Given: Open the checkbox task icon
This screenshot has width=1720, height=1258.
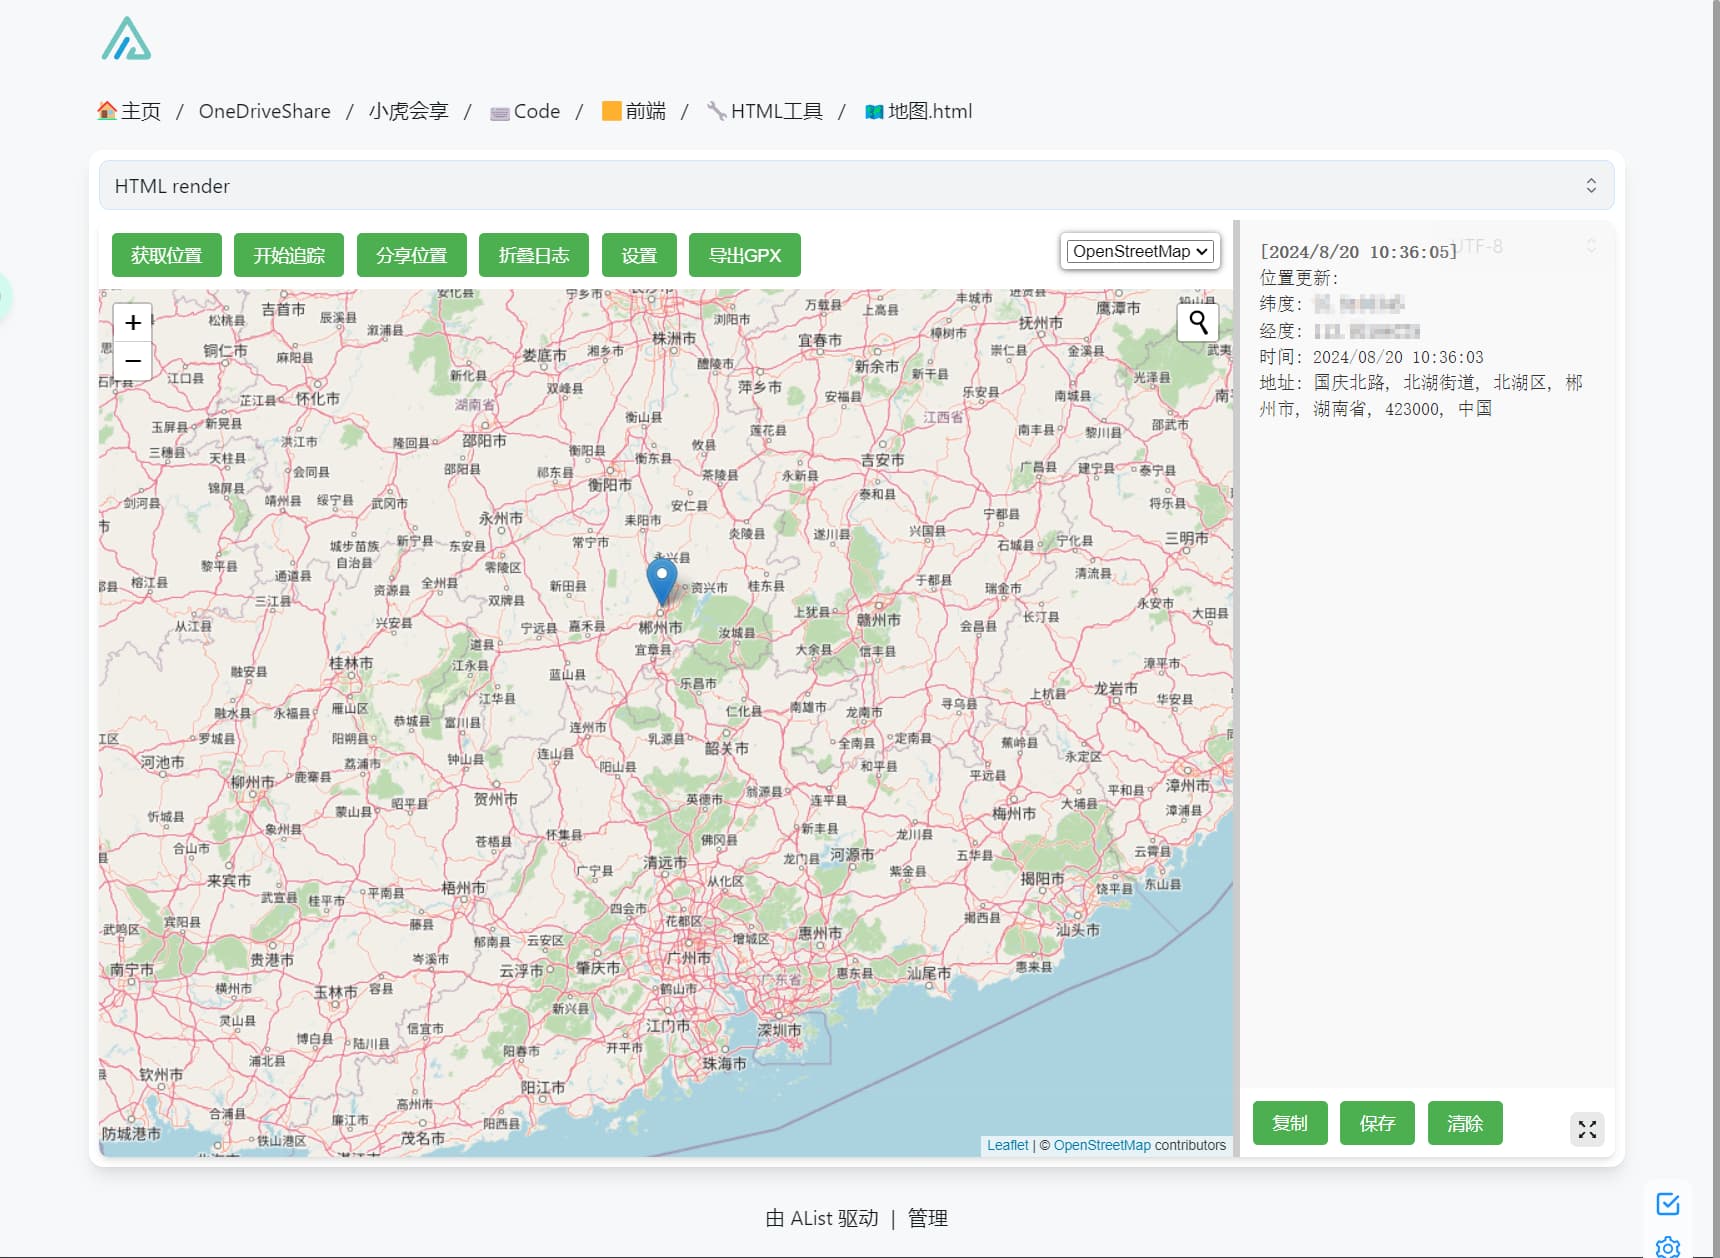Looking at the screenshot, I should 1667,1204.
